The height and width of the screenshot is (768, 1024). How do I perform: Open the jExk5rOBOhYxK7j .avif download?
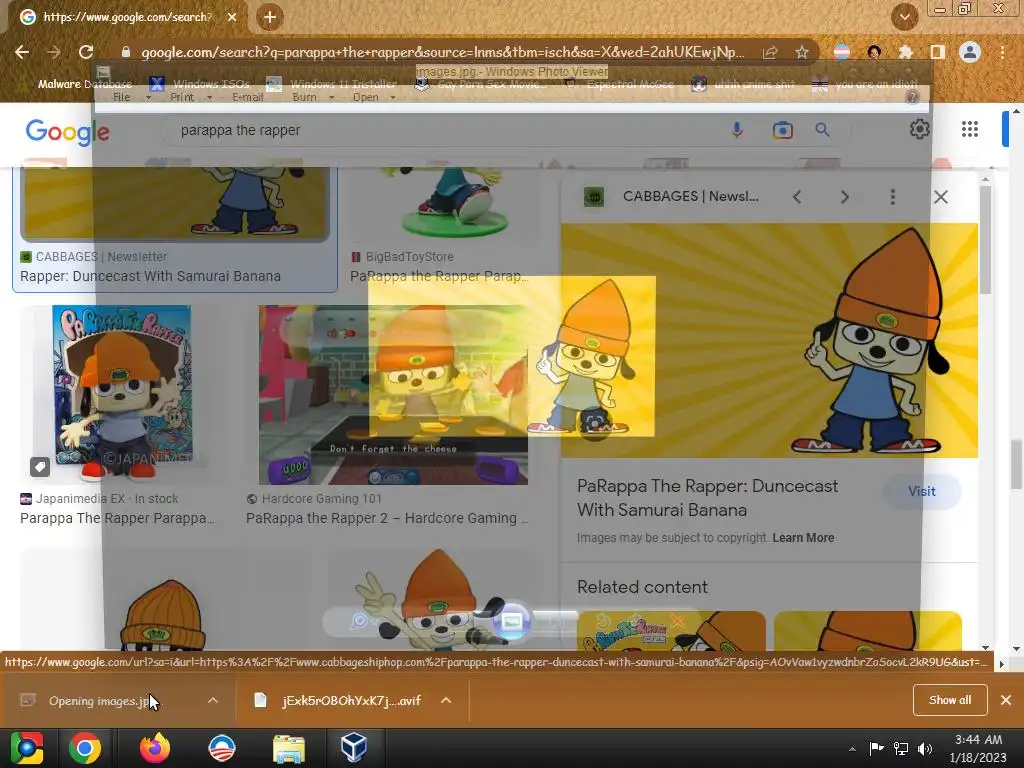click(x=351, y=700)
